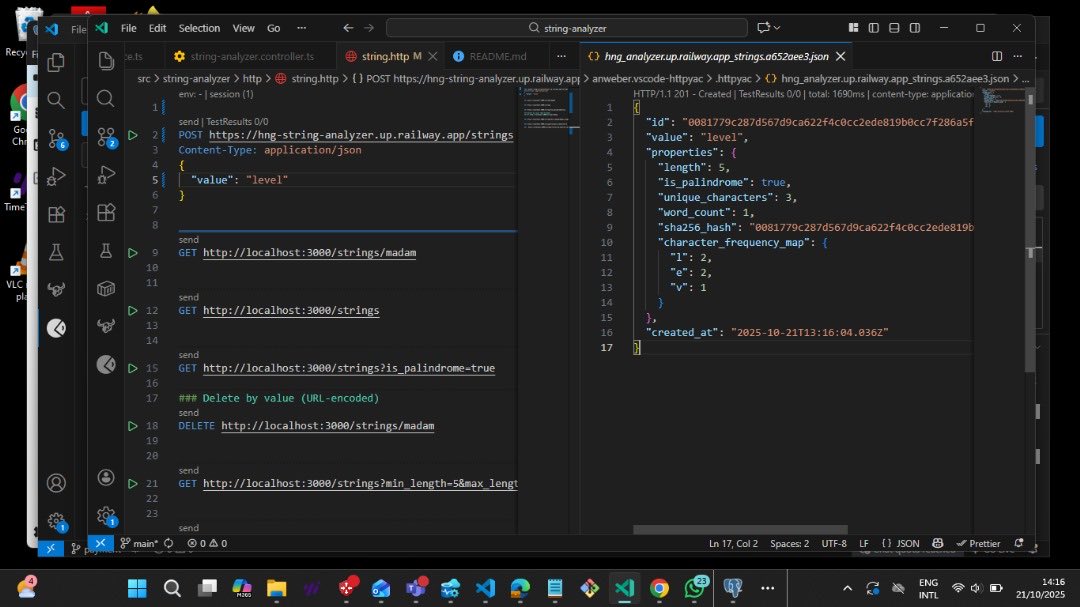
Task: Open the Search view in the activity bar
Action: [x=106, y=98]
